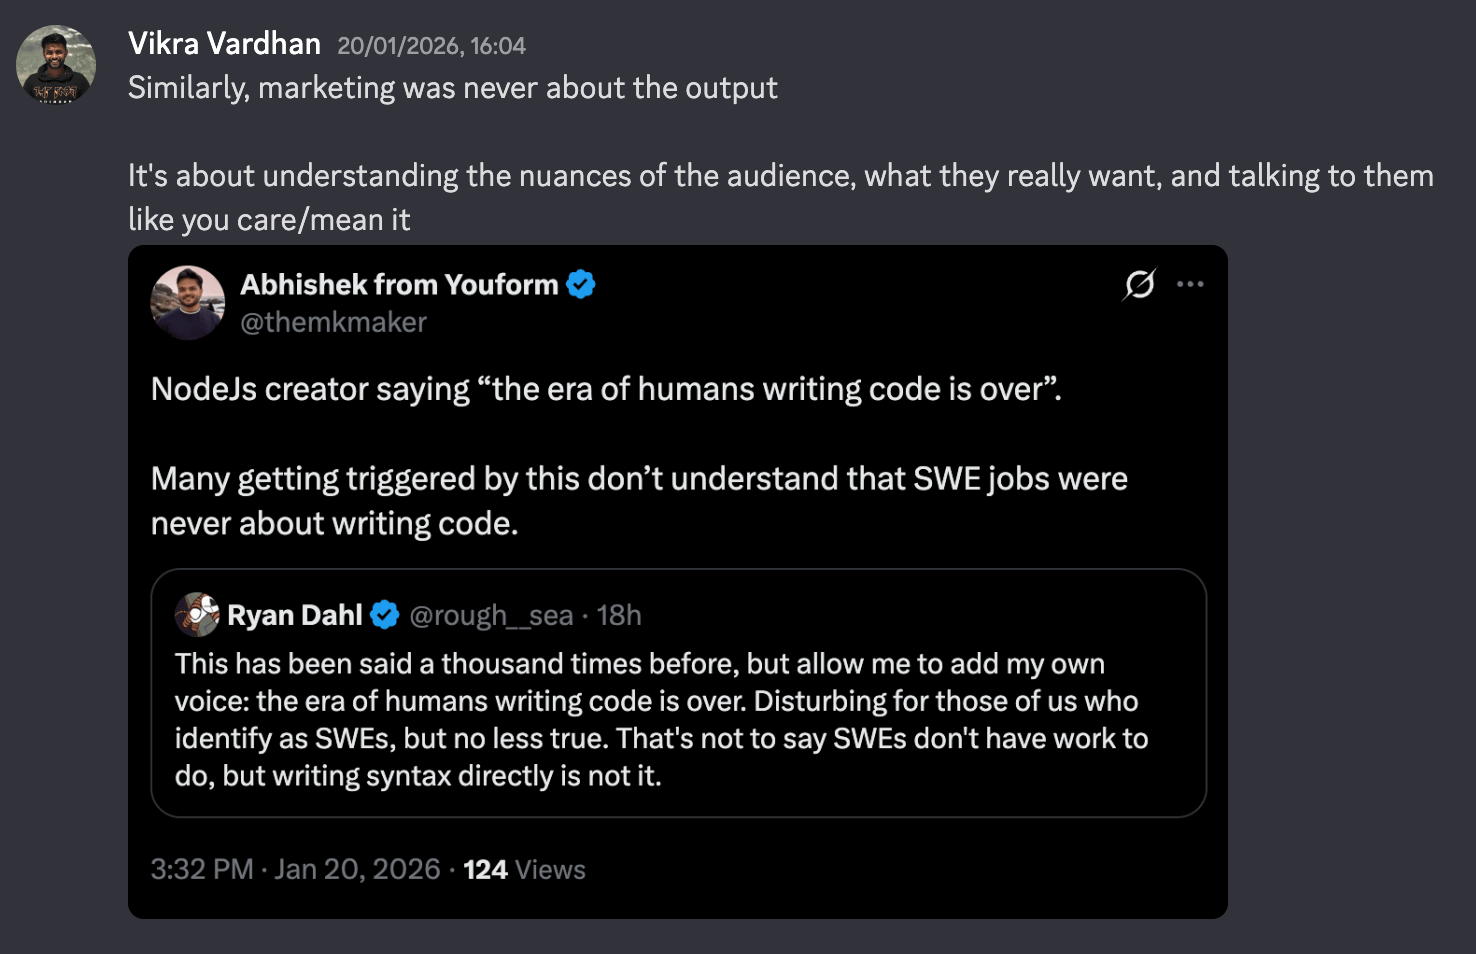Click the 20/01/2026, 16:04 message timestamp

pyautogui.click(x=431, y=46)
